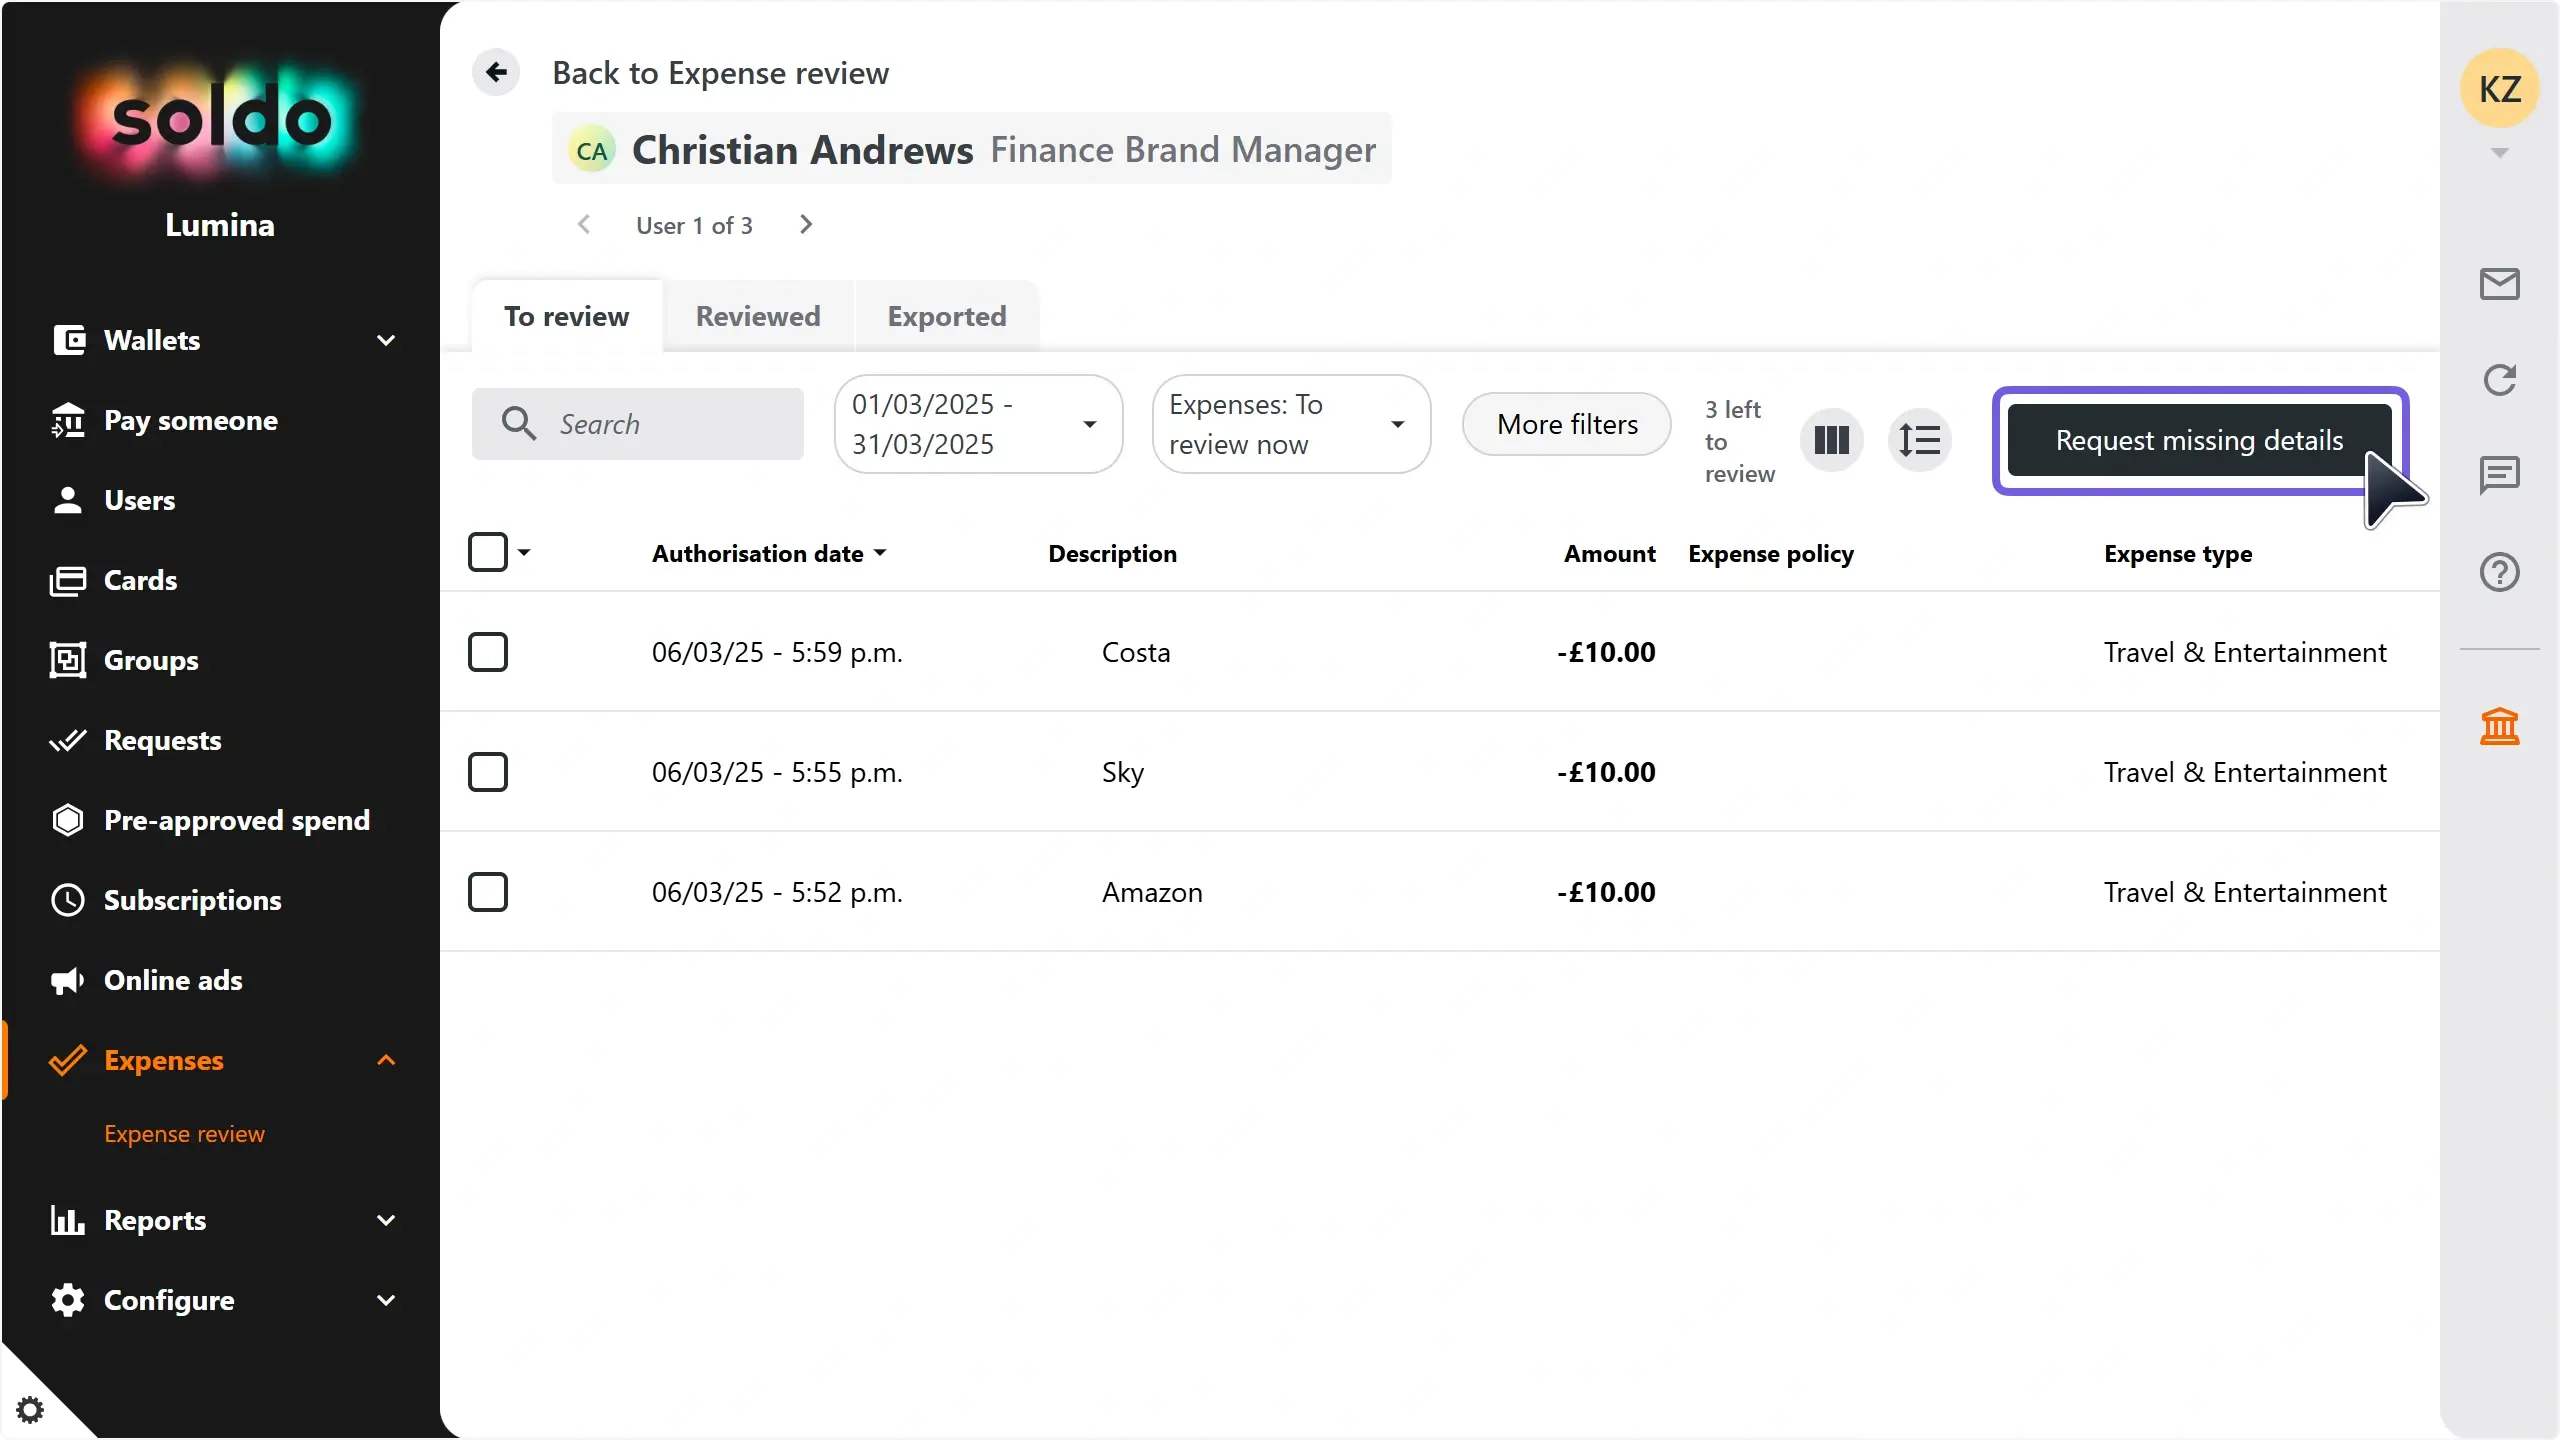
Task: Sort by Authorisation date column
Action: click(x=769, y=553)
